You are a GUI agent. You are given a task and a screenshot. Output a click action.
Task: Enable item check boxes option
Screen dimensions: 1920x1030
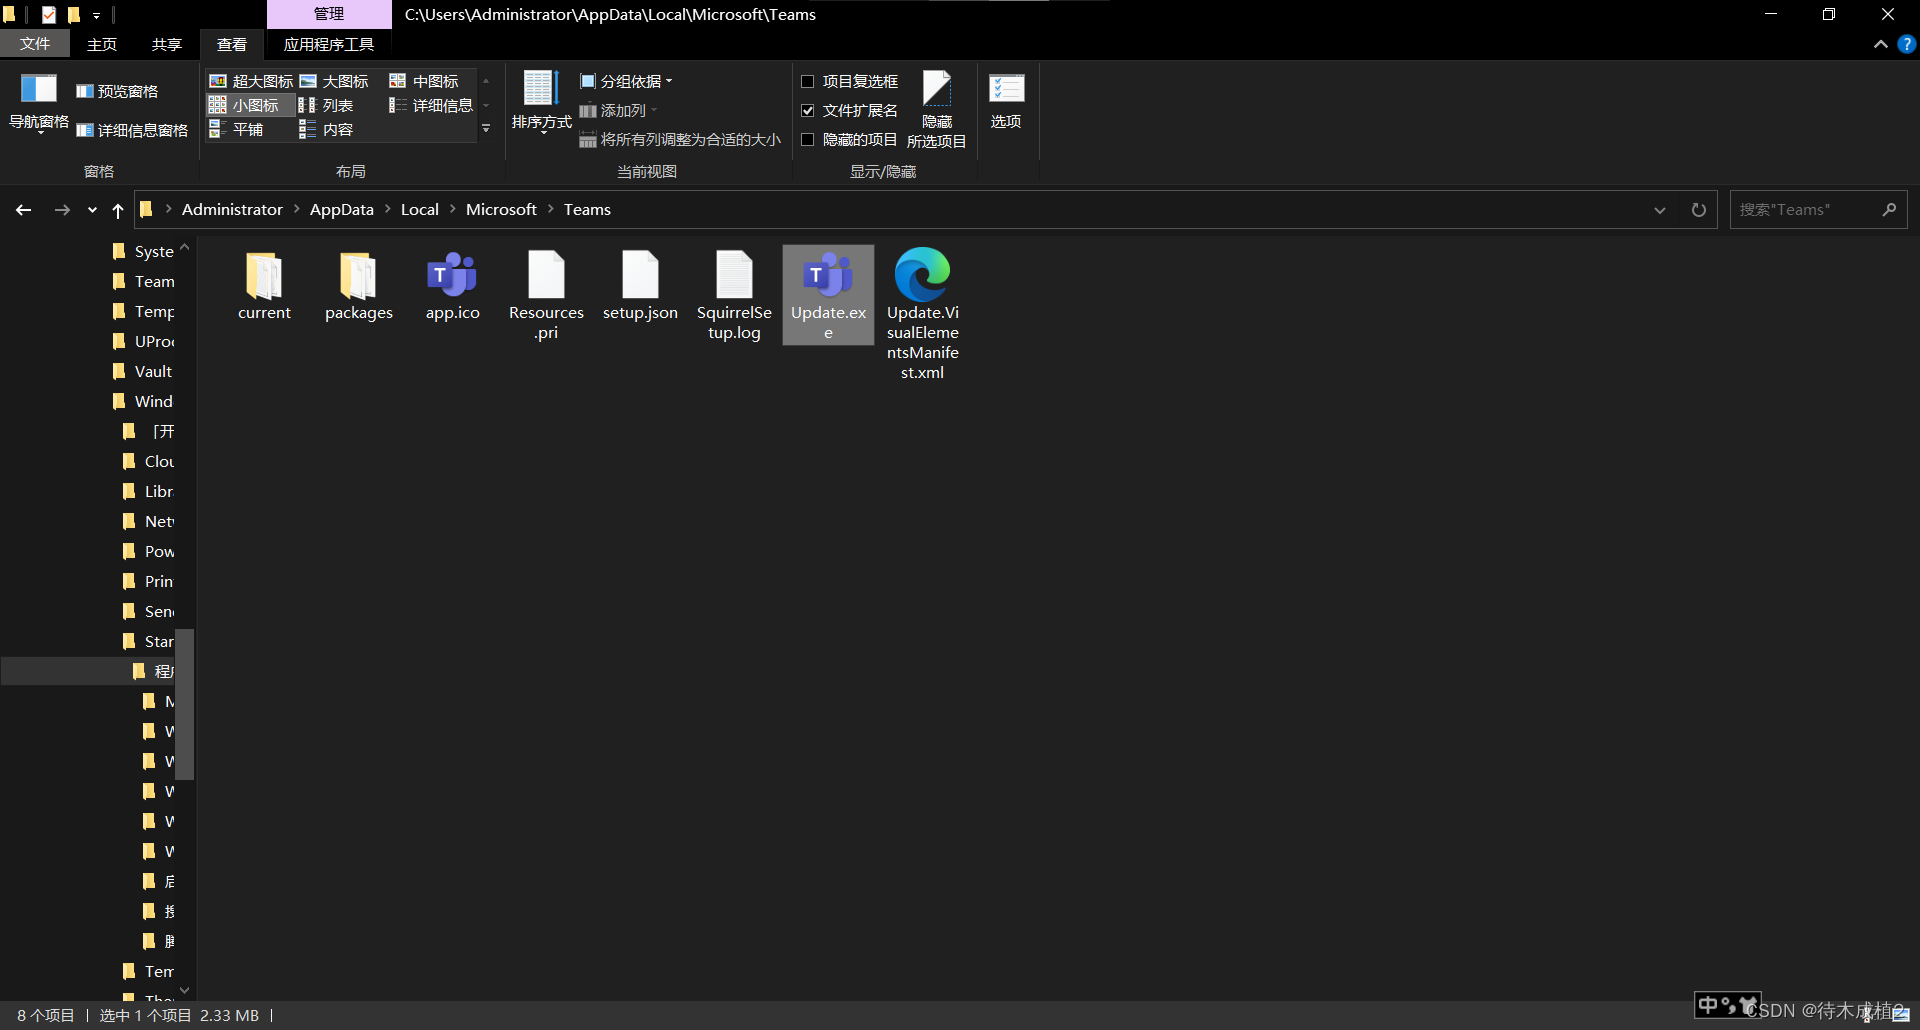(x=850, y=81)
